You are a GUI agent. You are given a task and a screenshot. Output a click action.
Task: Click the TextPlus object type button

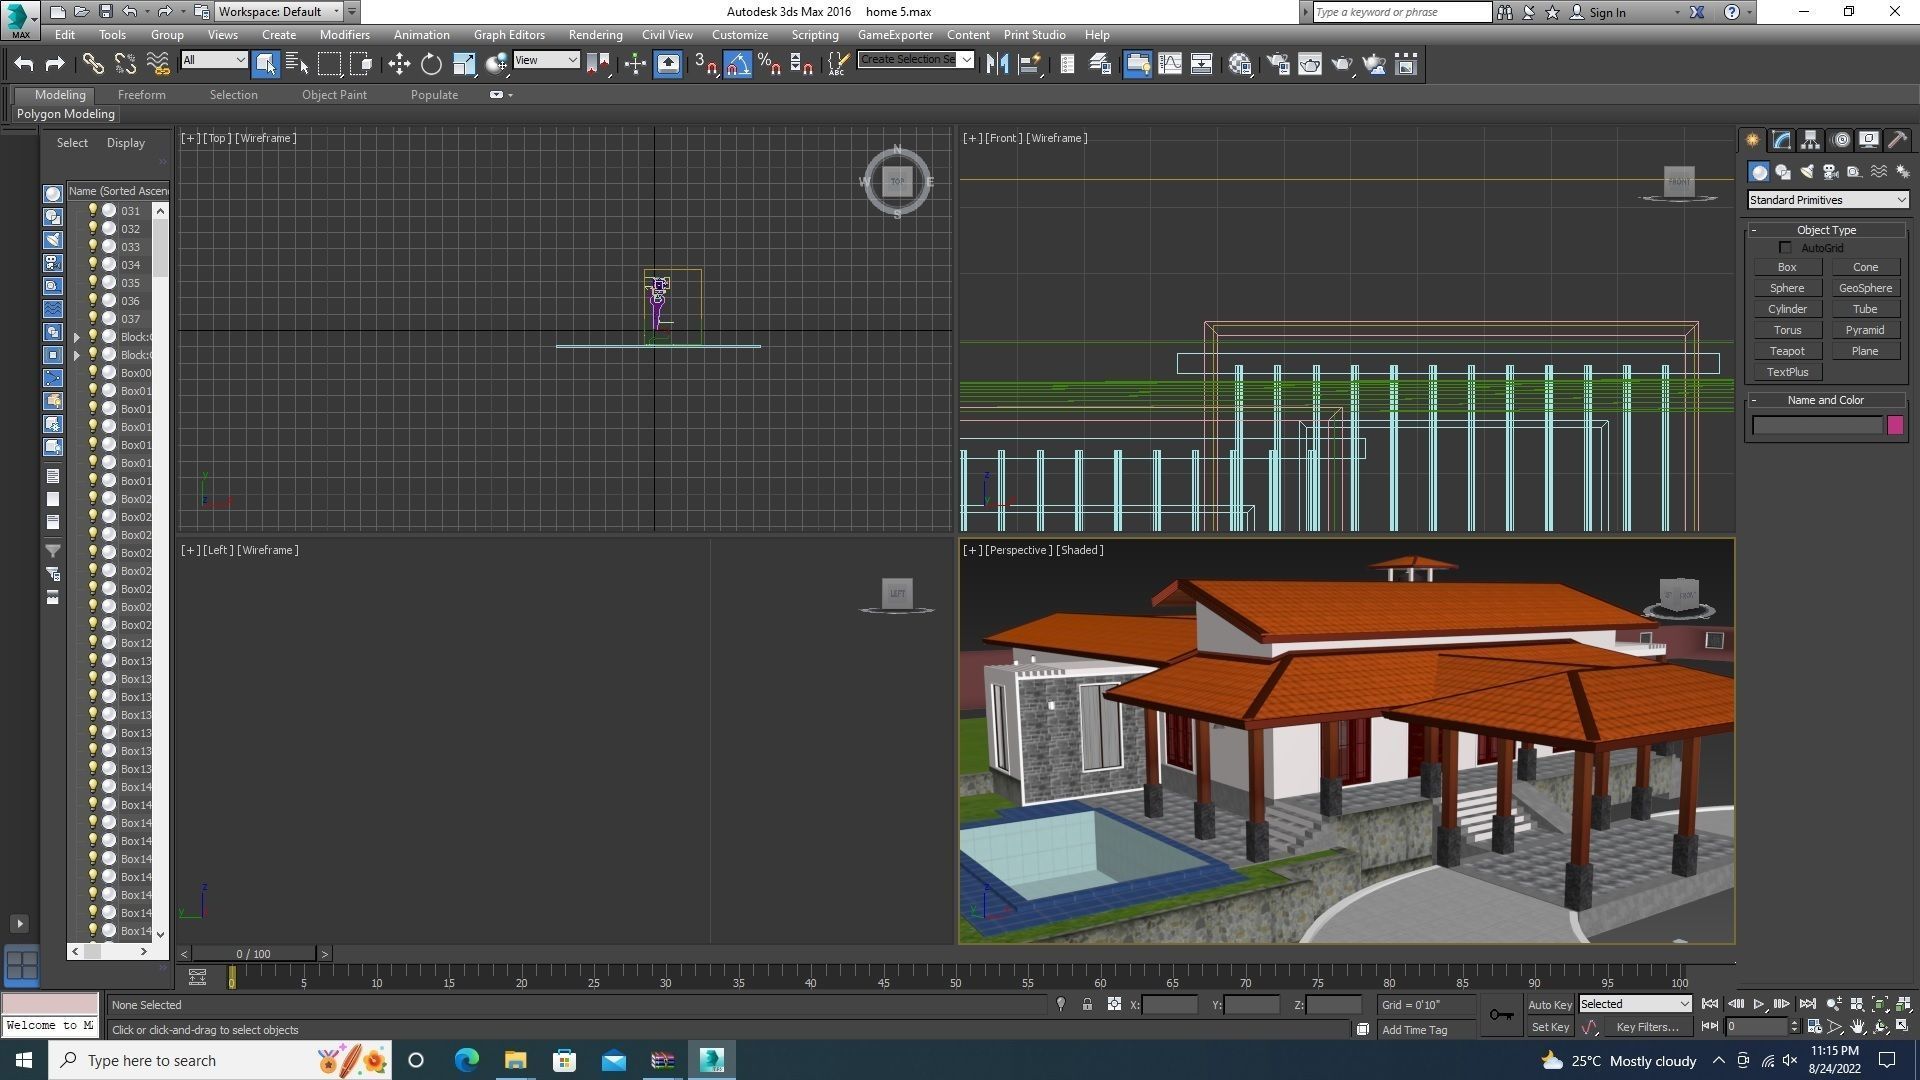[x=1787, y=373]
